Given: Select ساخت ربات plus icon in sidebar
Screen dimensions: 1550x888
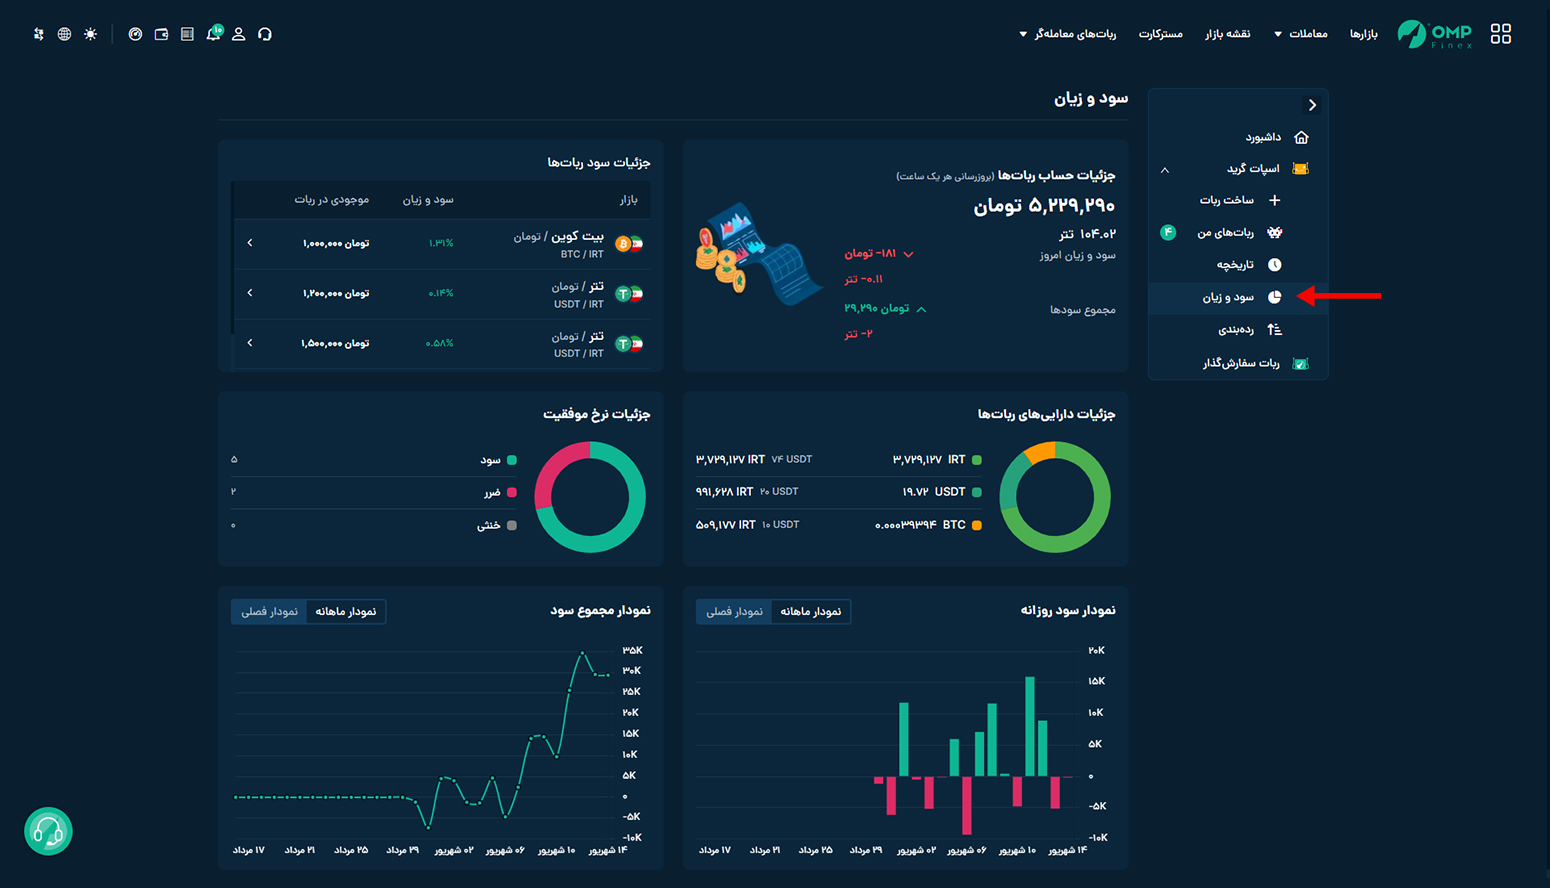Looking at the screenshot, I should [x=1275, y=200].
